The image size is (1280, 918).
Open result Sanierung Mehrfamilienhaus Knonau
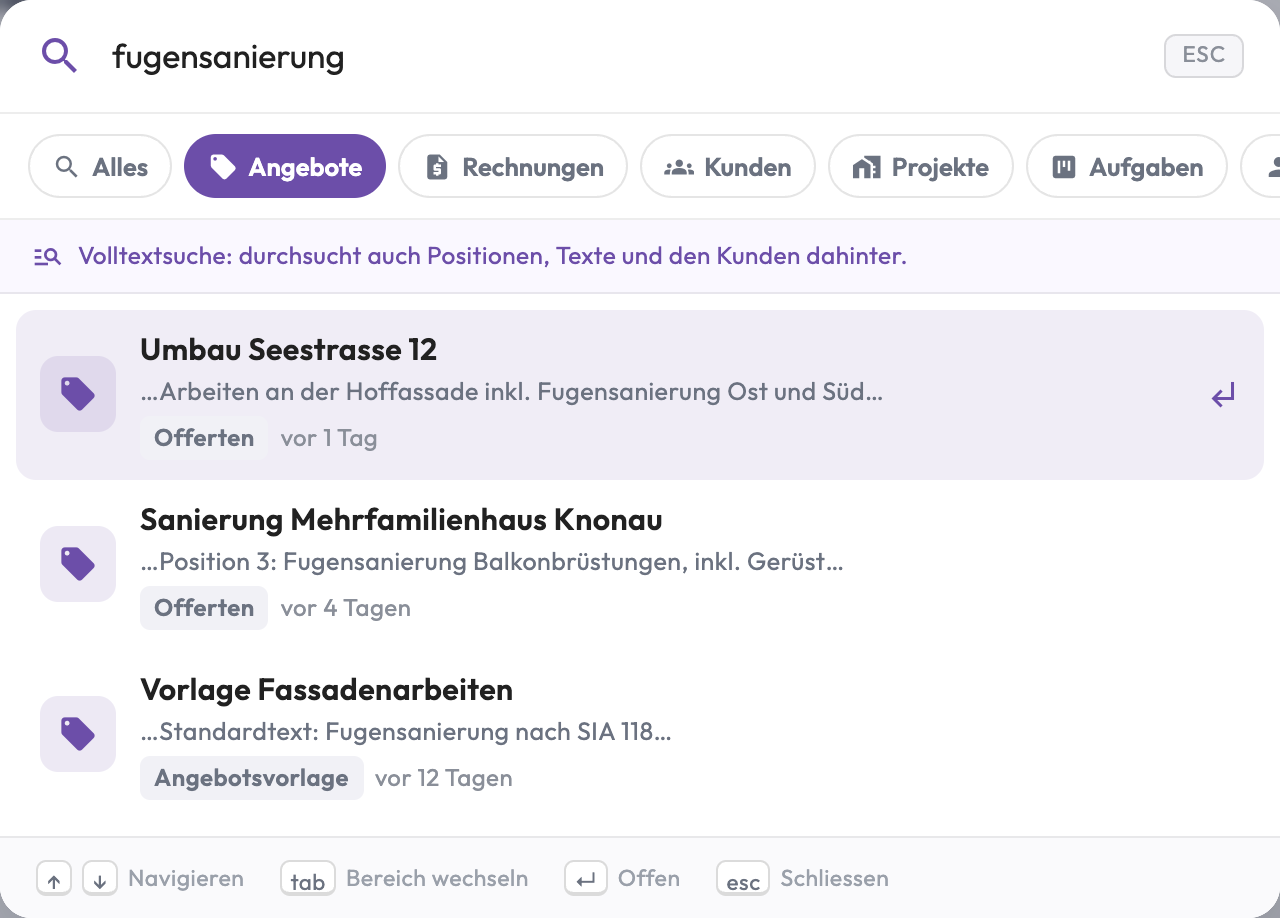(640, 565)
